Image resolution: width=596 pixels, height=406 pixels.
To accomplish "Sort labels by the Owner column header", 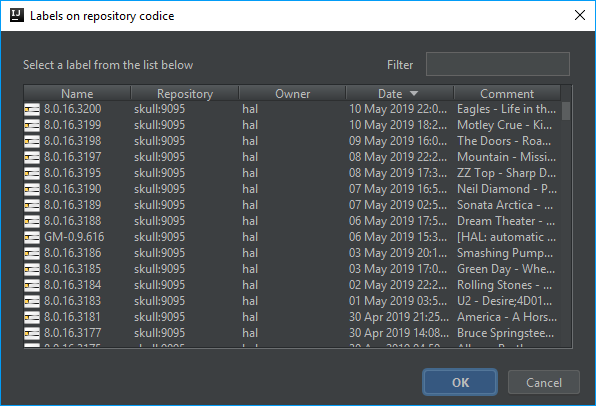I will [x=292, y=94].
